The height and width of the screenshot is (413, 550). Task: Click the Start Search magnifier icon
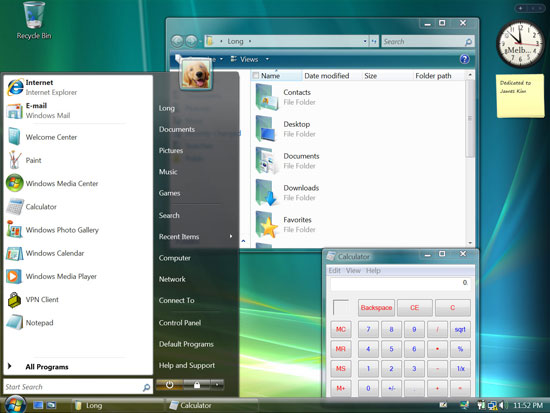(x=147, y=387)
